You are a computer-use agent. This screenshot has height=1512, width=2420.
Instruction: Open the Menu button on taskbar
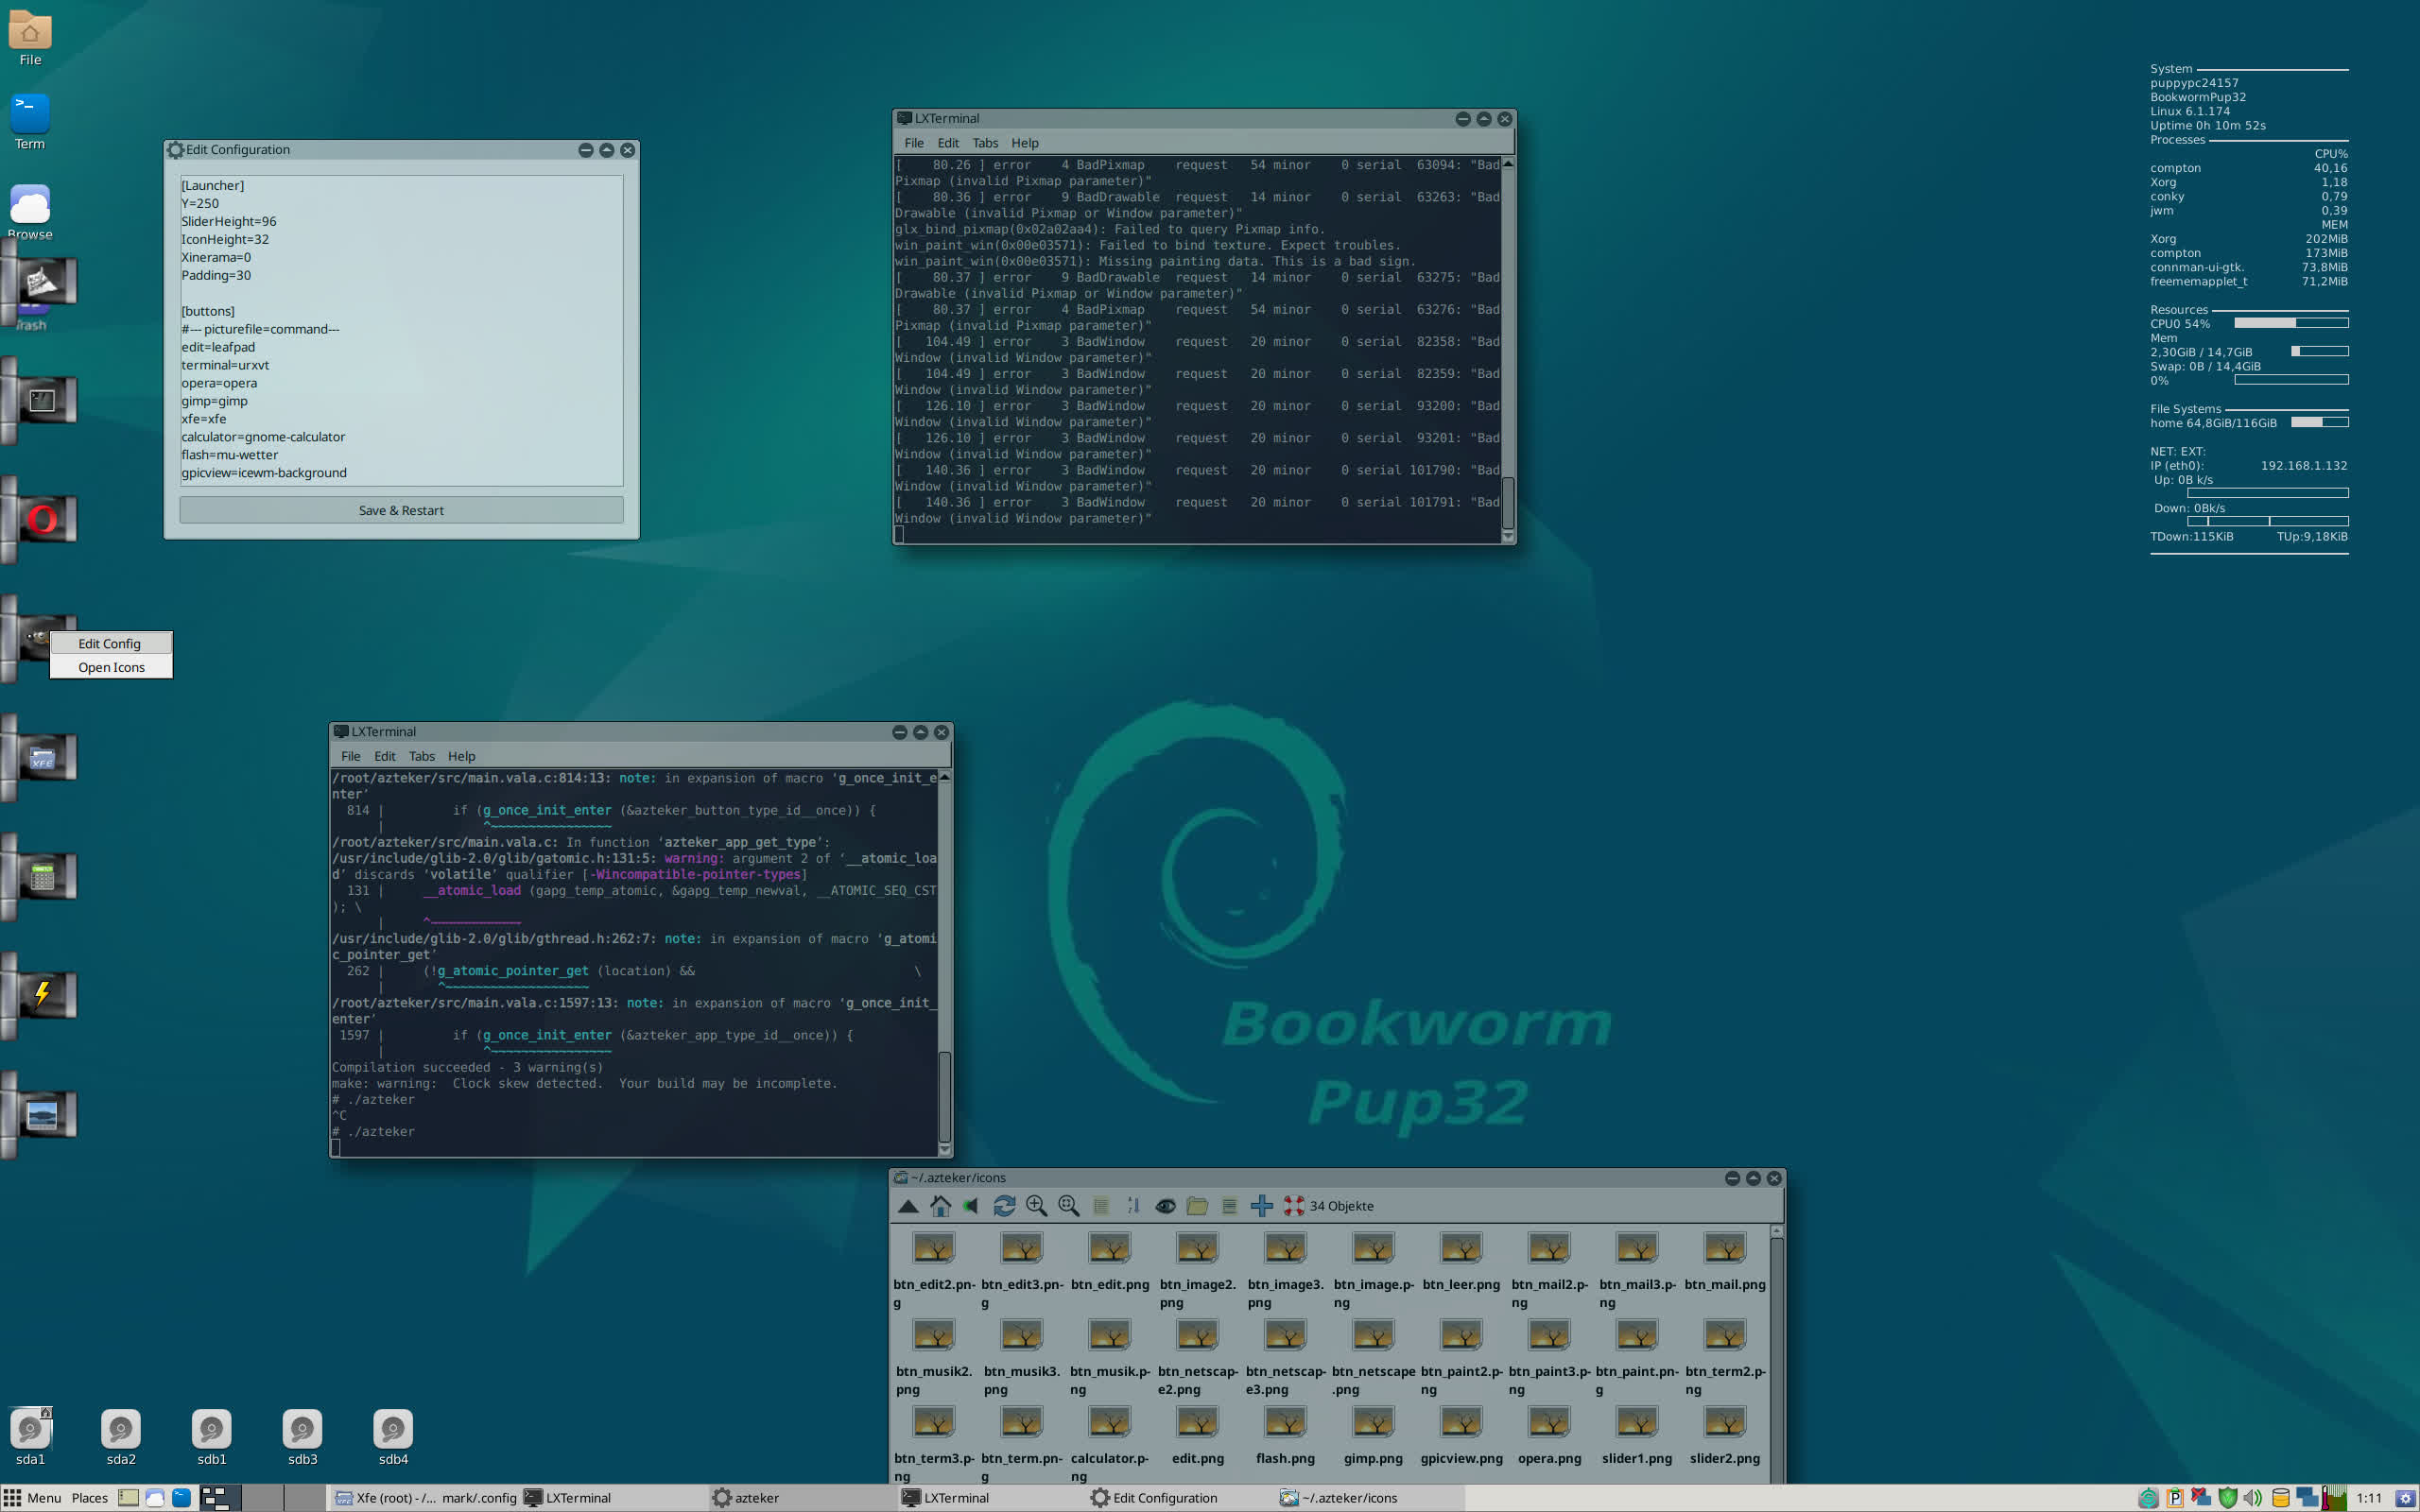point(33,1498)
